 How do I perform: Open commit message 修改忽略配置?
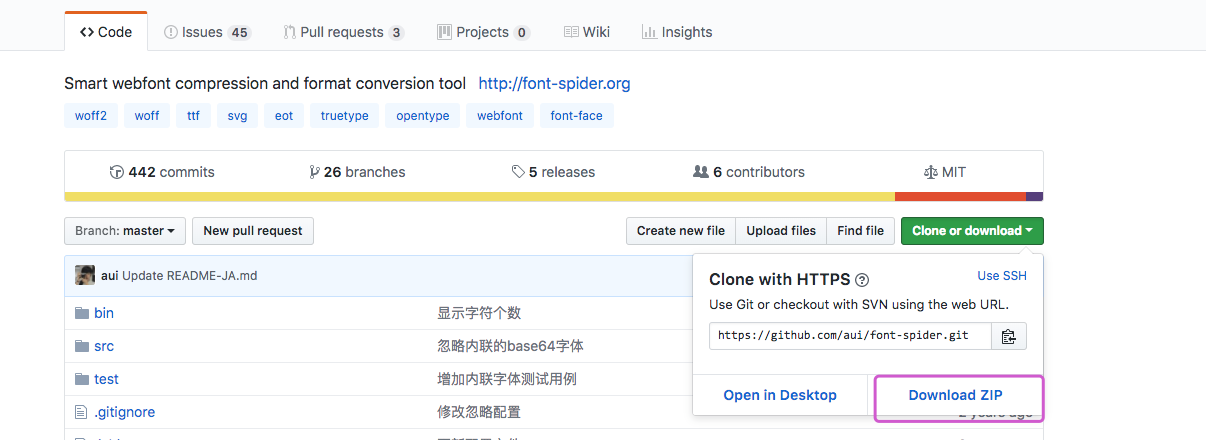tap(479, 412)
